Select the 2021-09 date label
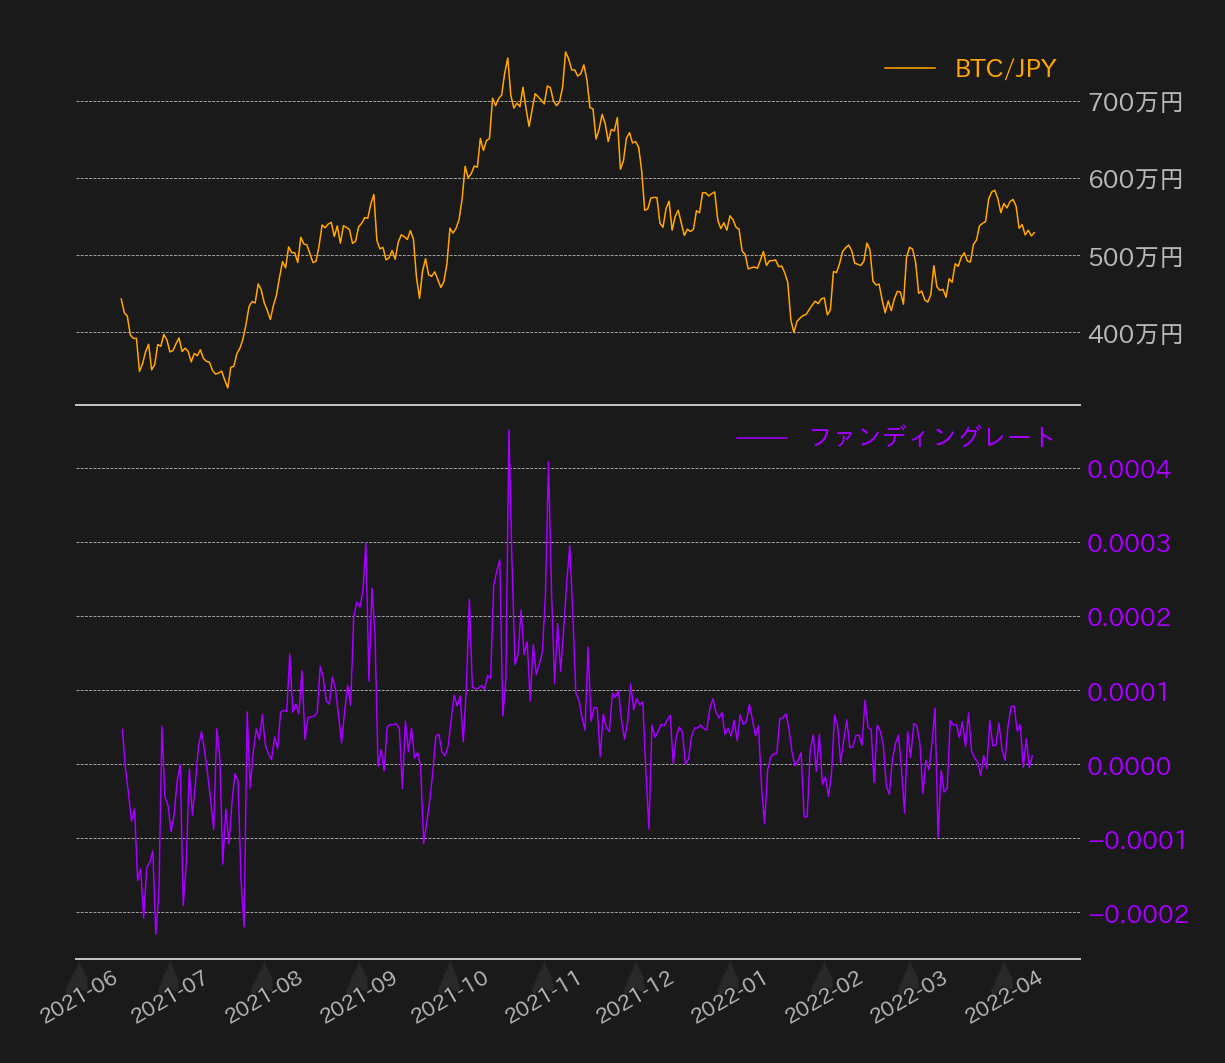This screenshot has width=1225, height=1063. tap(357, 1000)
